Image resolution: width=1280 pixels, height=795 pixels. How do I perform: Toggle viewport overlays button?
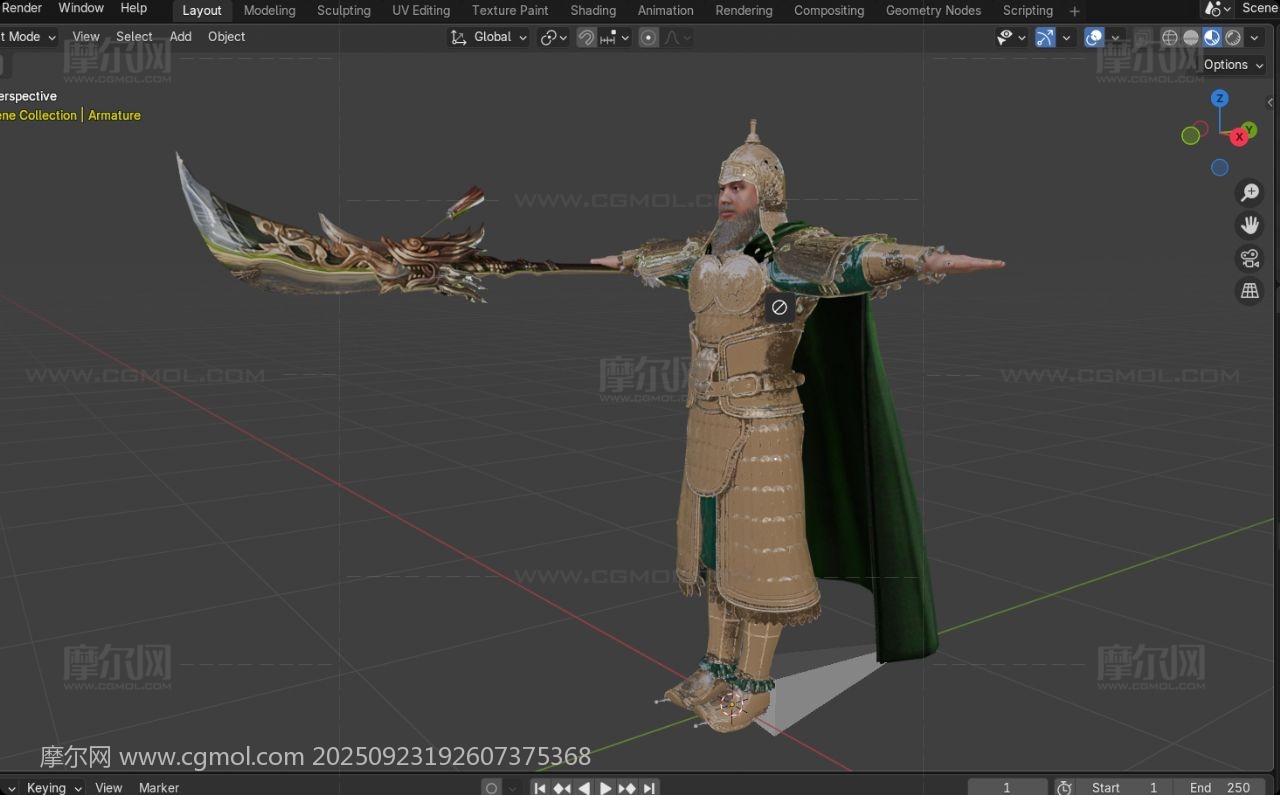coord(1095,37)
